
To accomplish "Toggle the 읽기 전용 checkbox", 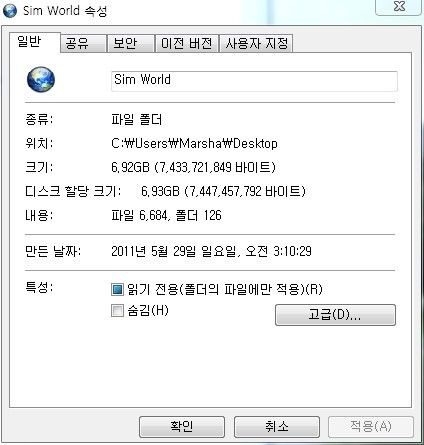I will click(117, 289).
